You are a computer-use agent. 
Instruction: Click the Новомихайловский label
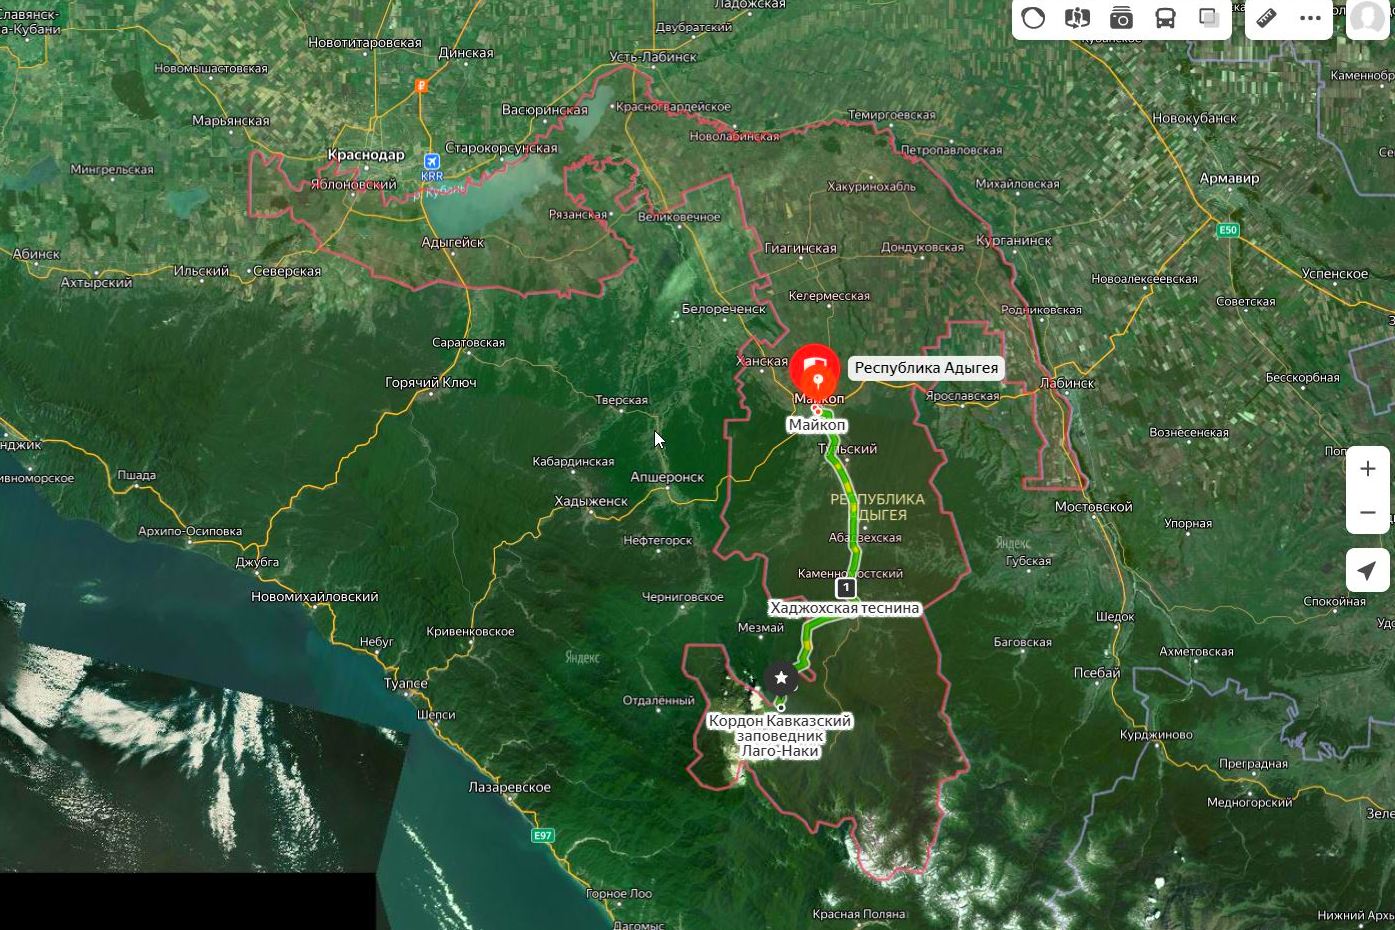coord(315,597)
